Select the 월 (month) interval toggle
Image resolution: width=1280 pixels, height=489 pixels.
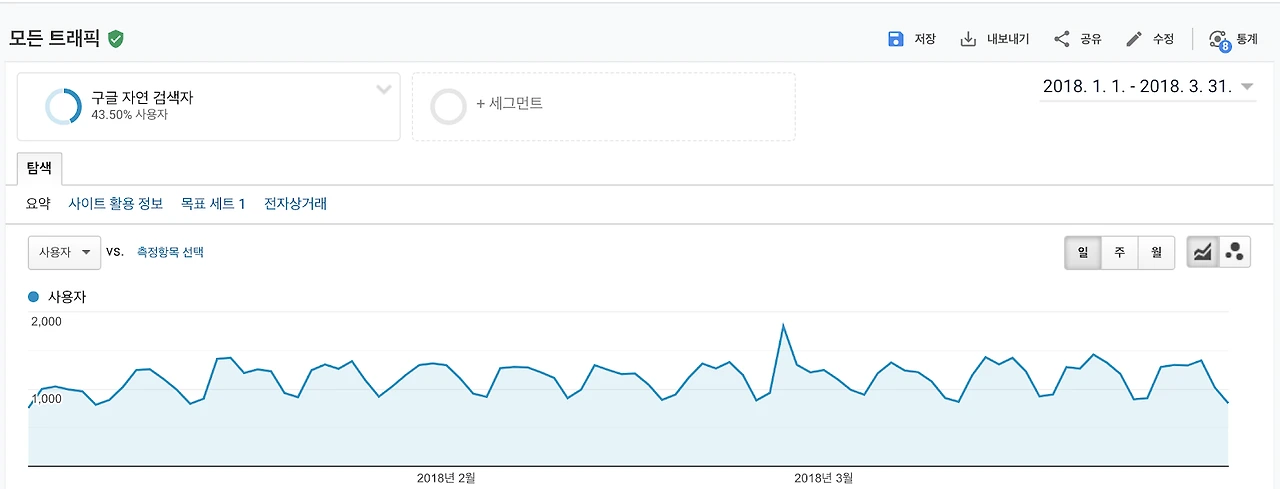(x=1156, y=253)
